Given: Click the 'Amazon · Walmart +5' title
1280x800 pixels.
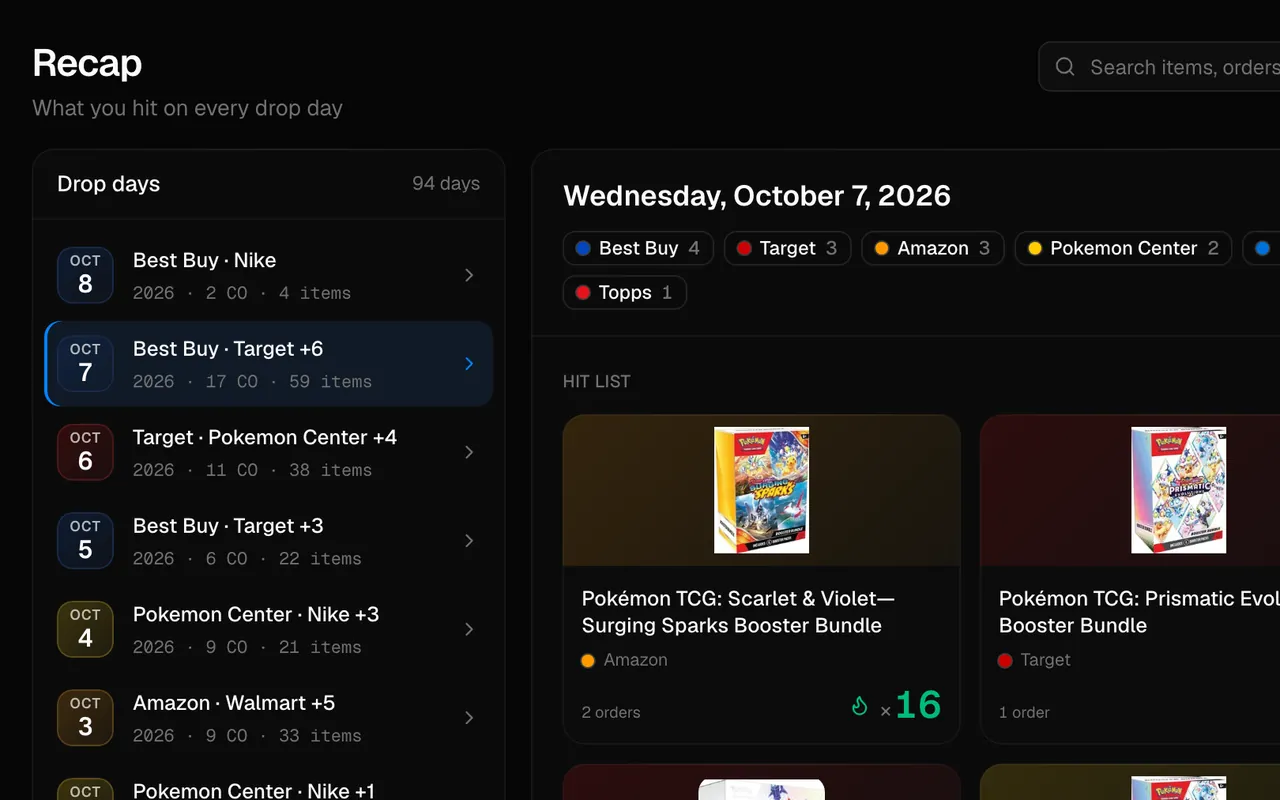Looking at the screenshot, I should [234, 703].
